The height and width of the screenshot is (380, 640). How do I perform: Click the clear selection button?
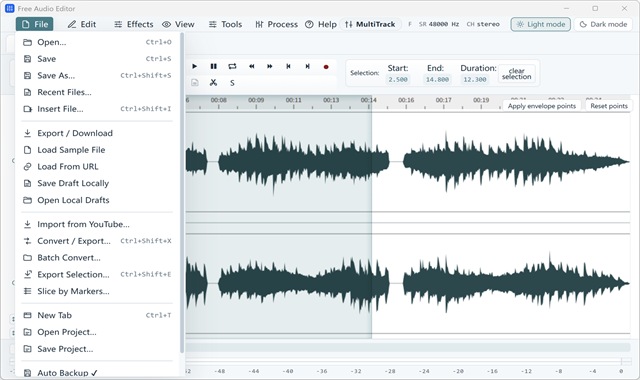(516, 74)
